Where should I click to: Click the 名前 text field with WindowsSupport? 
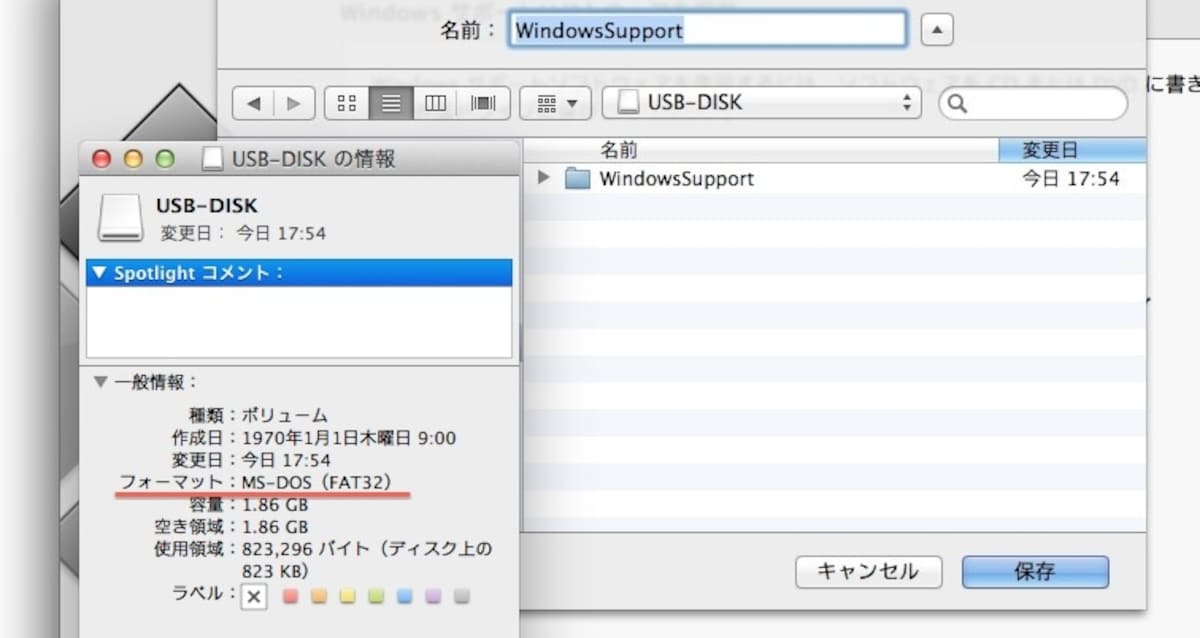pyautogui.click(x=707, y=30)
